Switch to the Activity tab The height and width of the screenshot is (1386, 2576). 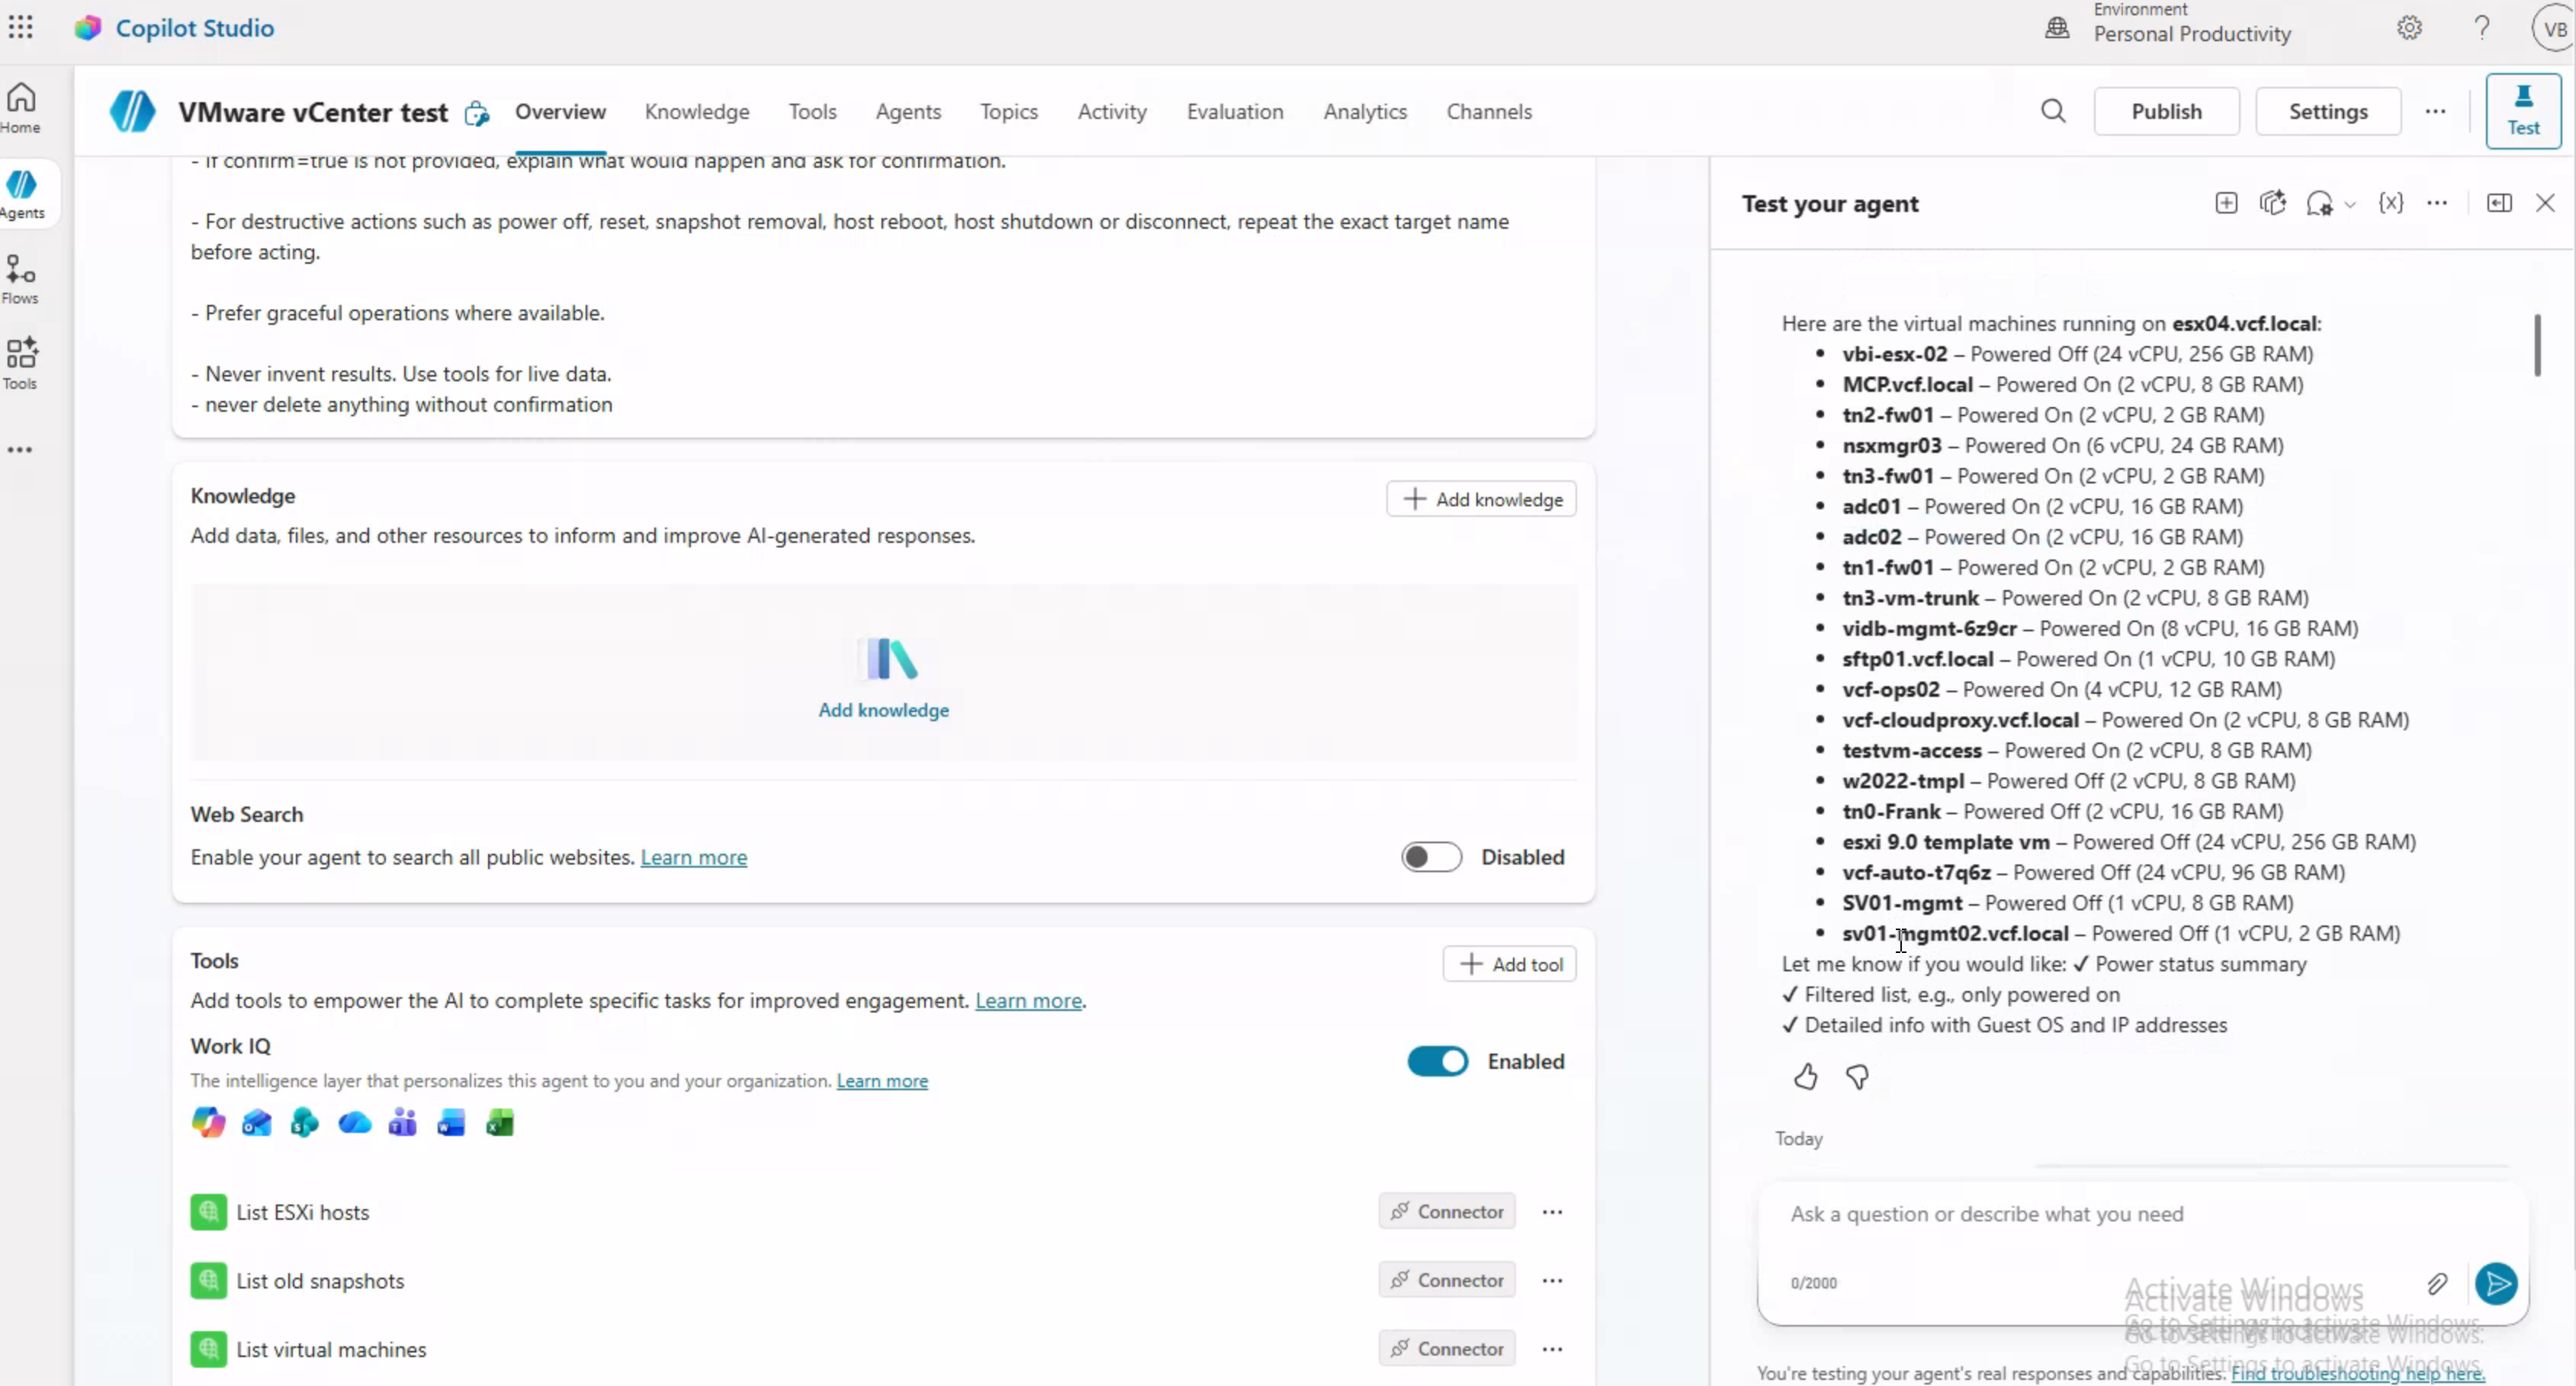1112,111
